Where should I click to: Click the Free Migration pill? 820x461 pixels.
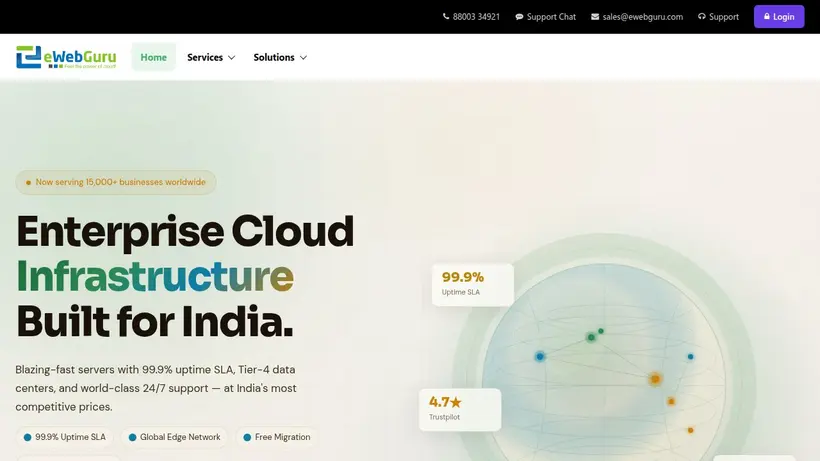[x=277, y=437]
